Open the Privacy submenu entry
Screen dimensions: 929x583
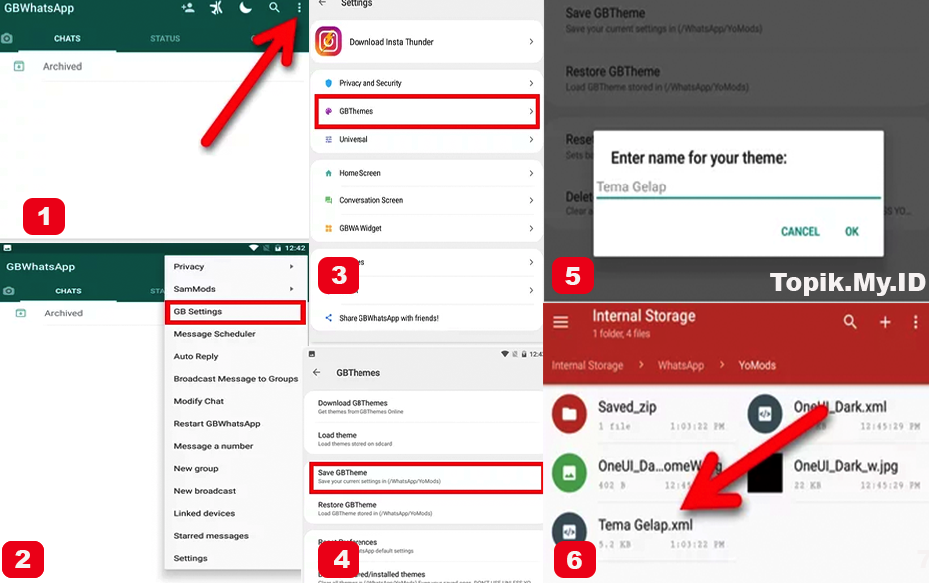[x=189, y=267]
